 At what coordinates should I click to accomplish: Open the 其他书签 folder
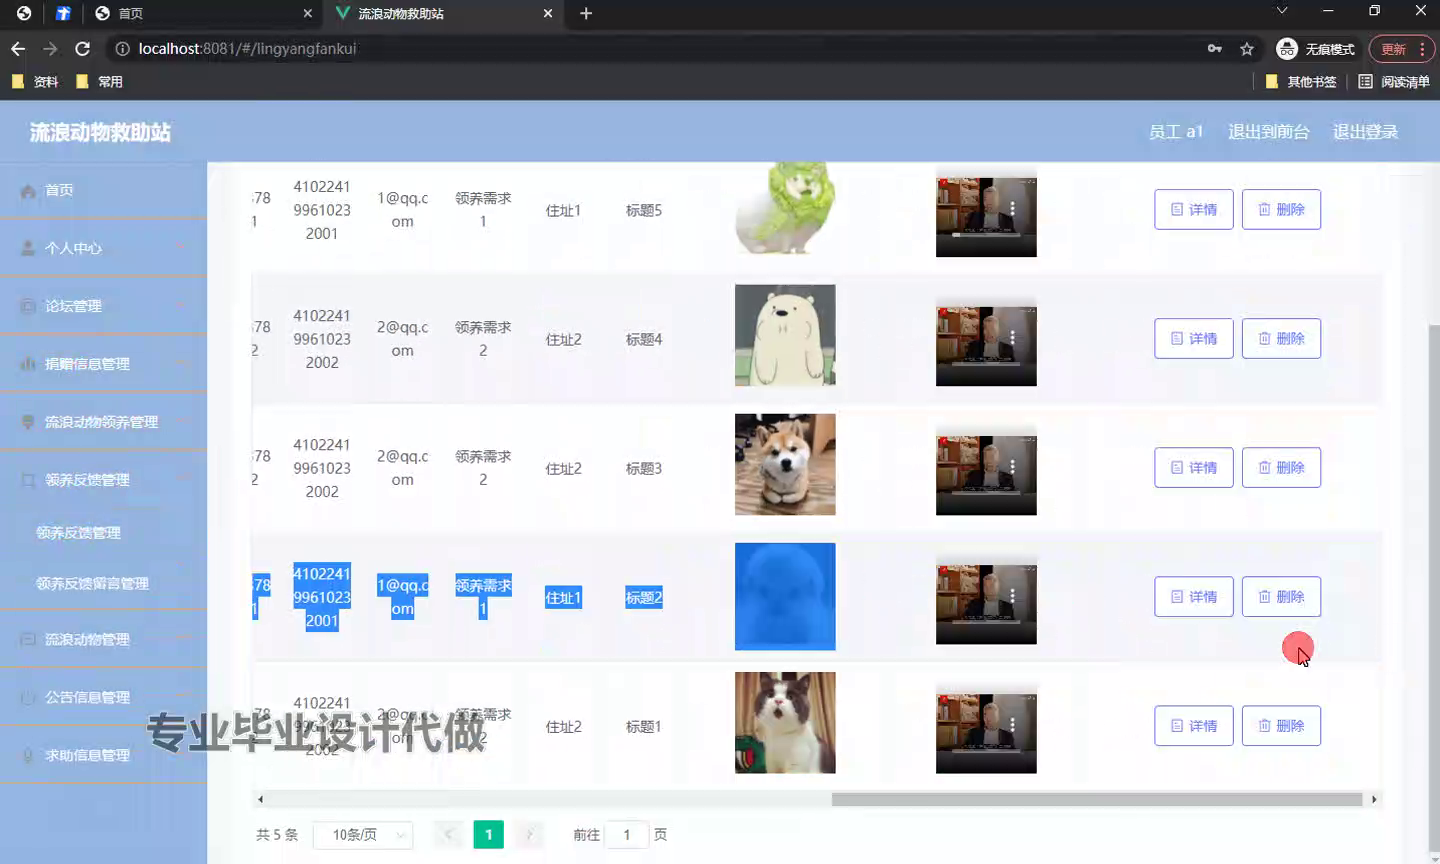(x=1301, y=81)
